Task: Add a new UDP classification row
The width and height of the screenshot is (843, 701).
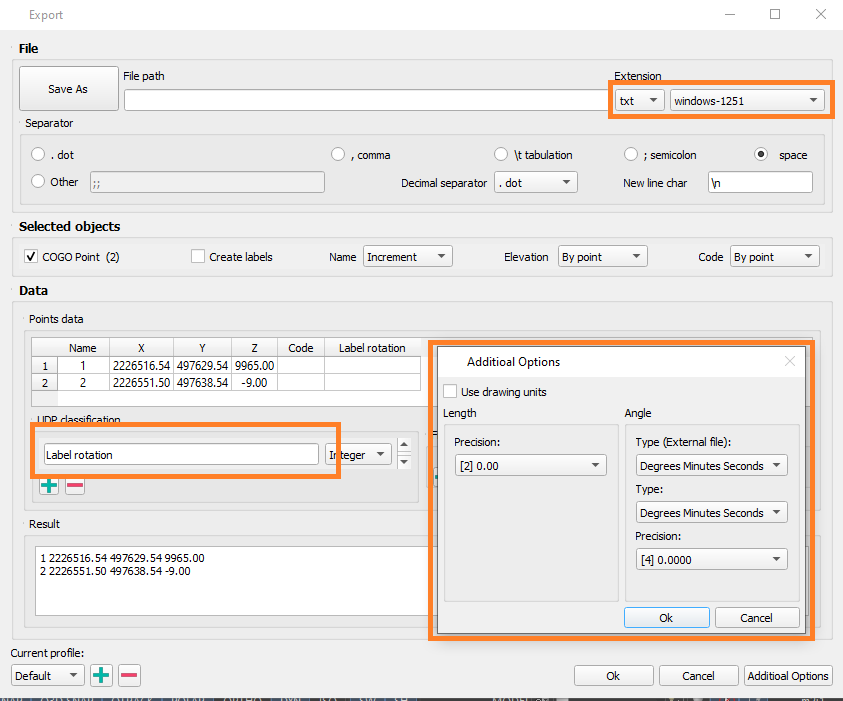Action: [48, 486]
